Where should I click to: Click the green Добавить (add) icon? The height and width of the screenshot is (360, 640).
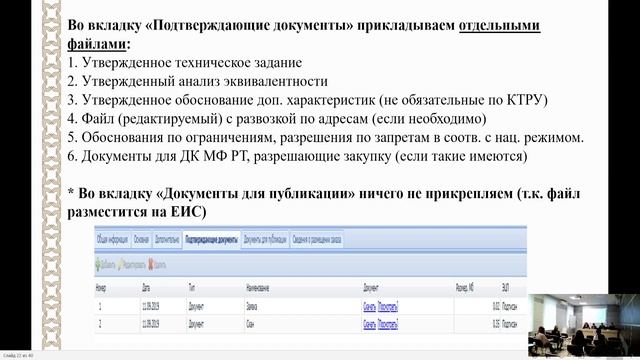[98, 265]
